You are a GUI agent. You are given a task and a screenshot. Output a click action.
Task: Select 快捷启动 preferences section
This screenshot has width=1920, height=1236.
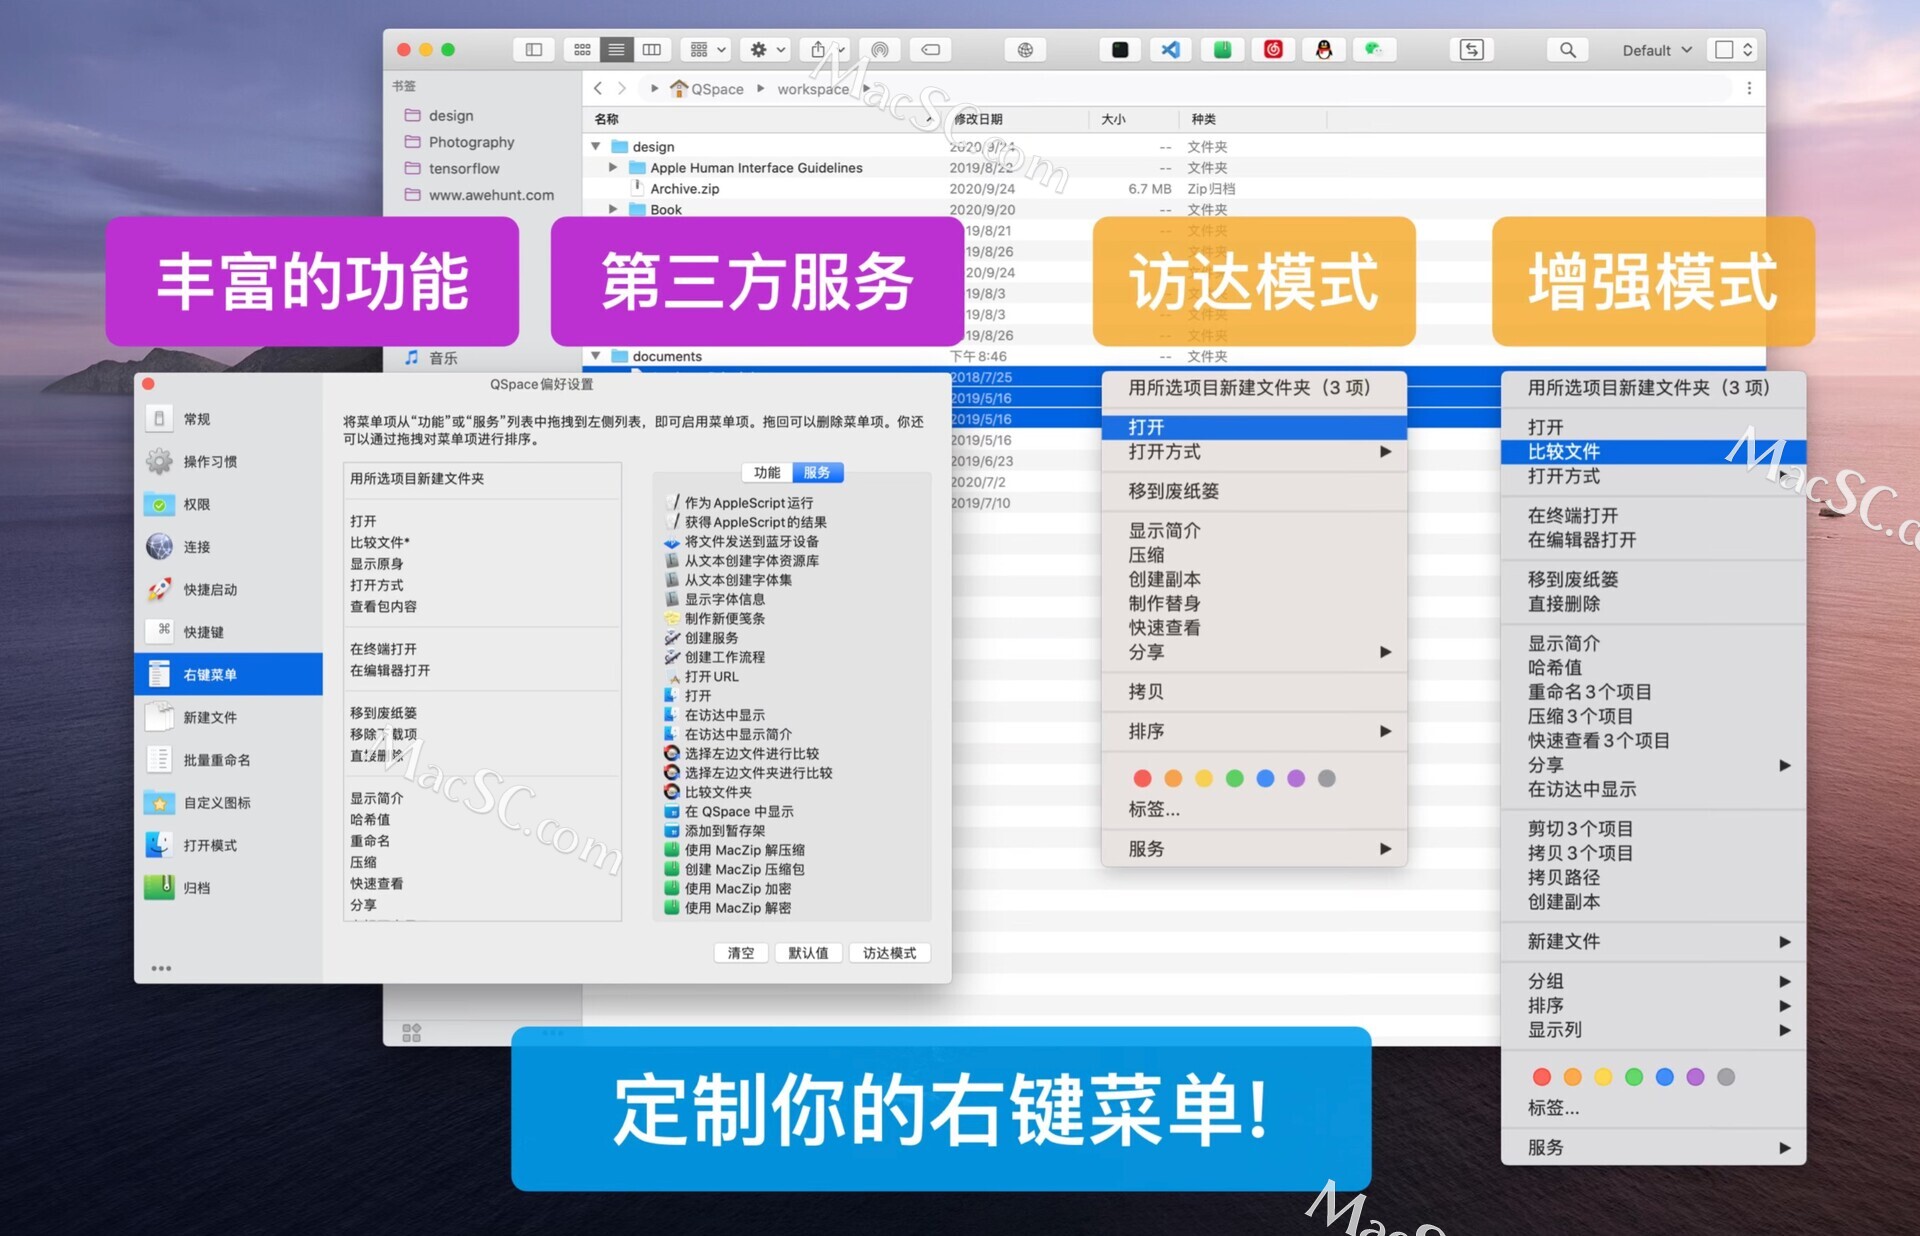pos(229,590)
